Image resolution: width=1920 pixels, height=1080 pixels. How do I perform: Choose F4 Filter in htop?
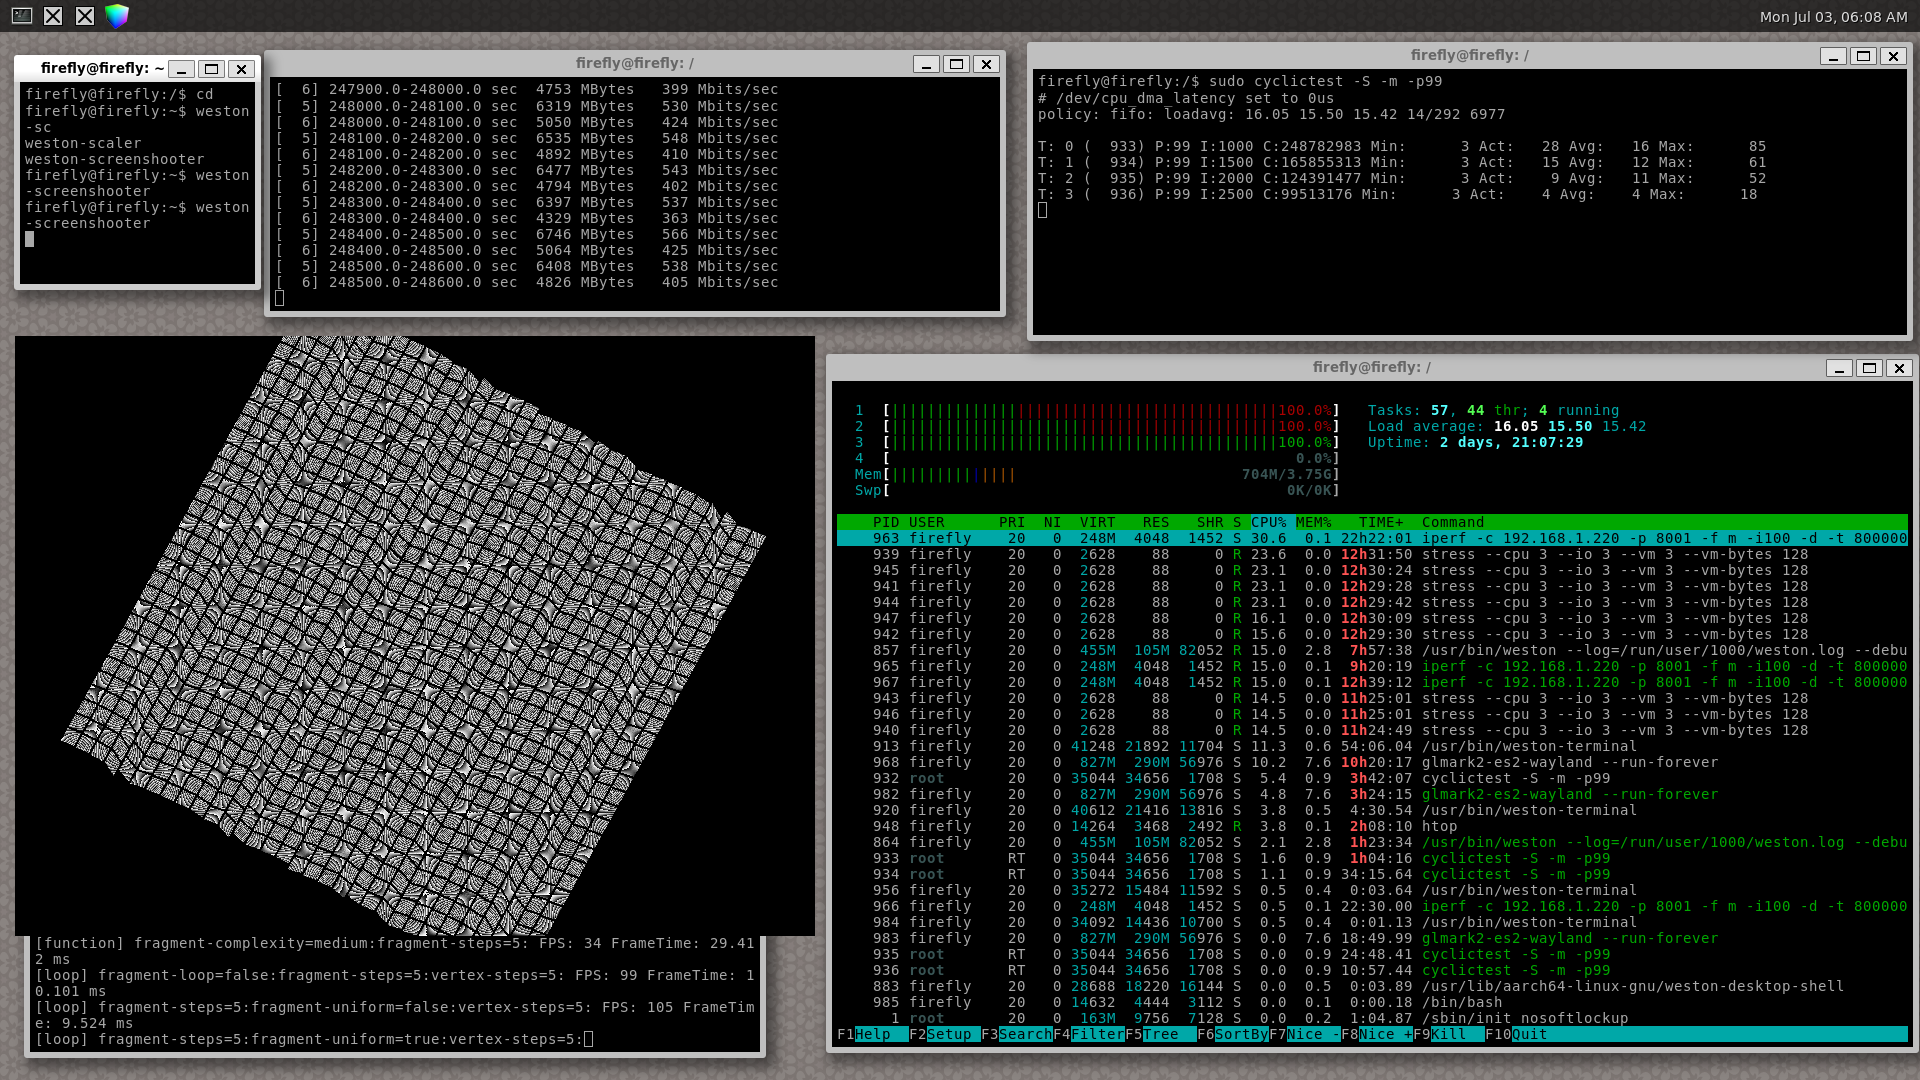click(1088, 1034)
